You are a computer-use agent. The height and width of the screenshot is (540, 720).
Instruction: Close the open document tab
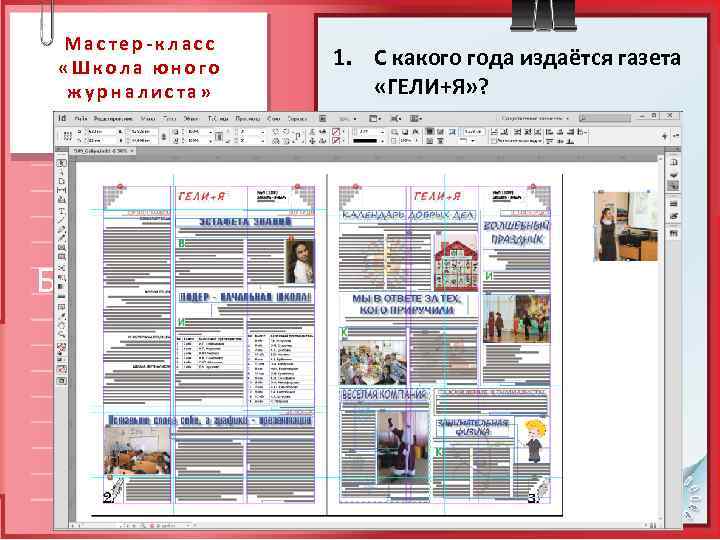132,151
